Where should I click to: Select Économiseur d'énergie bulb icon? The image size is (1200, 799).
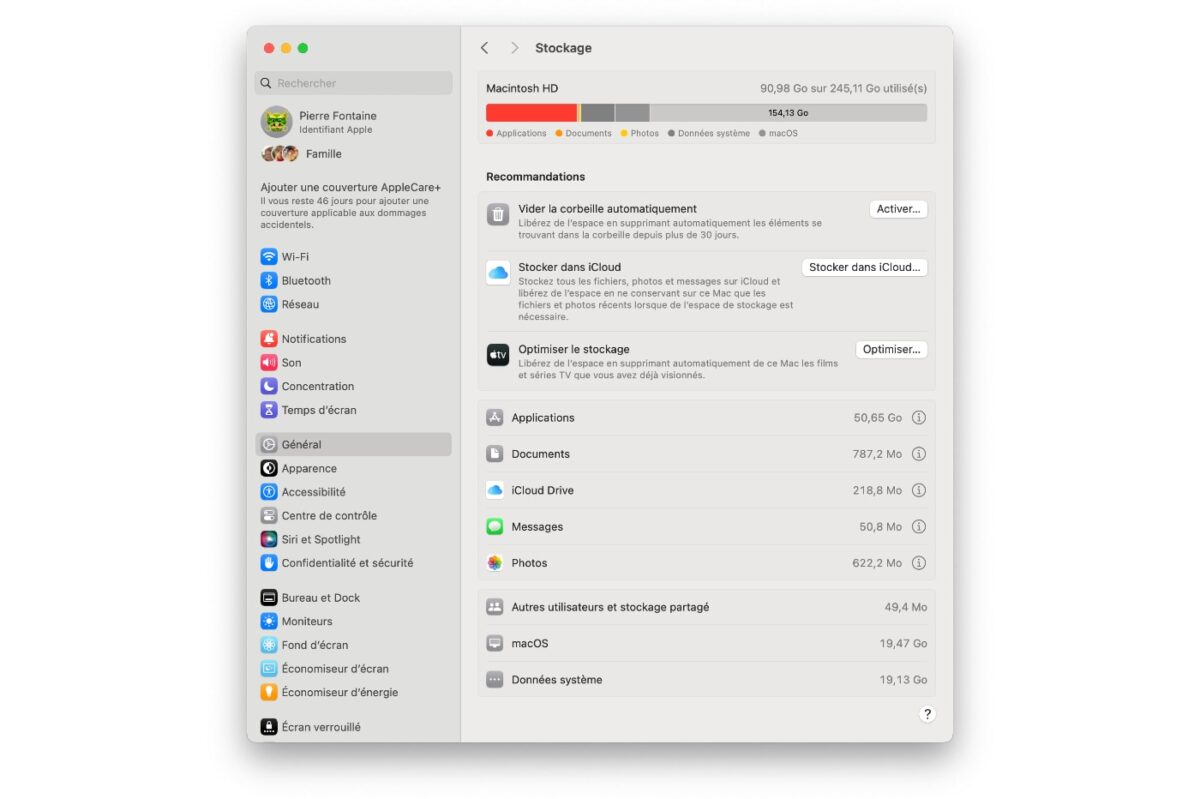click(x=268, y=692)
